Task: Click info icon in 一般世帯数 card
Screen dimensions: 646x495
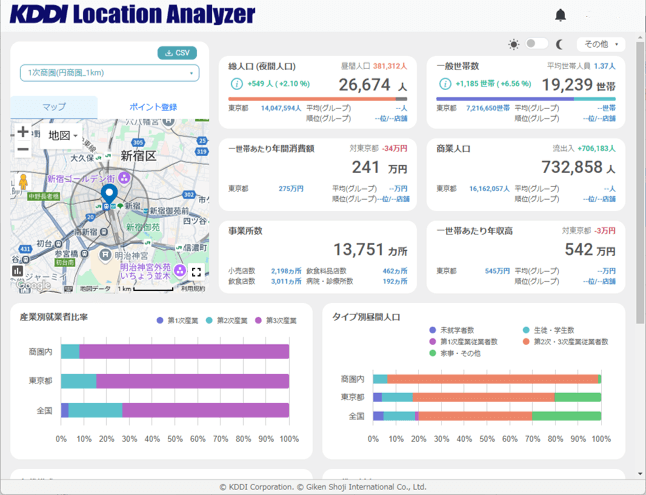Action: [445, 84]
